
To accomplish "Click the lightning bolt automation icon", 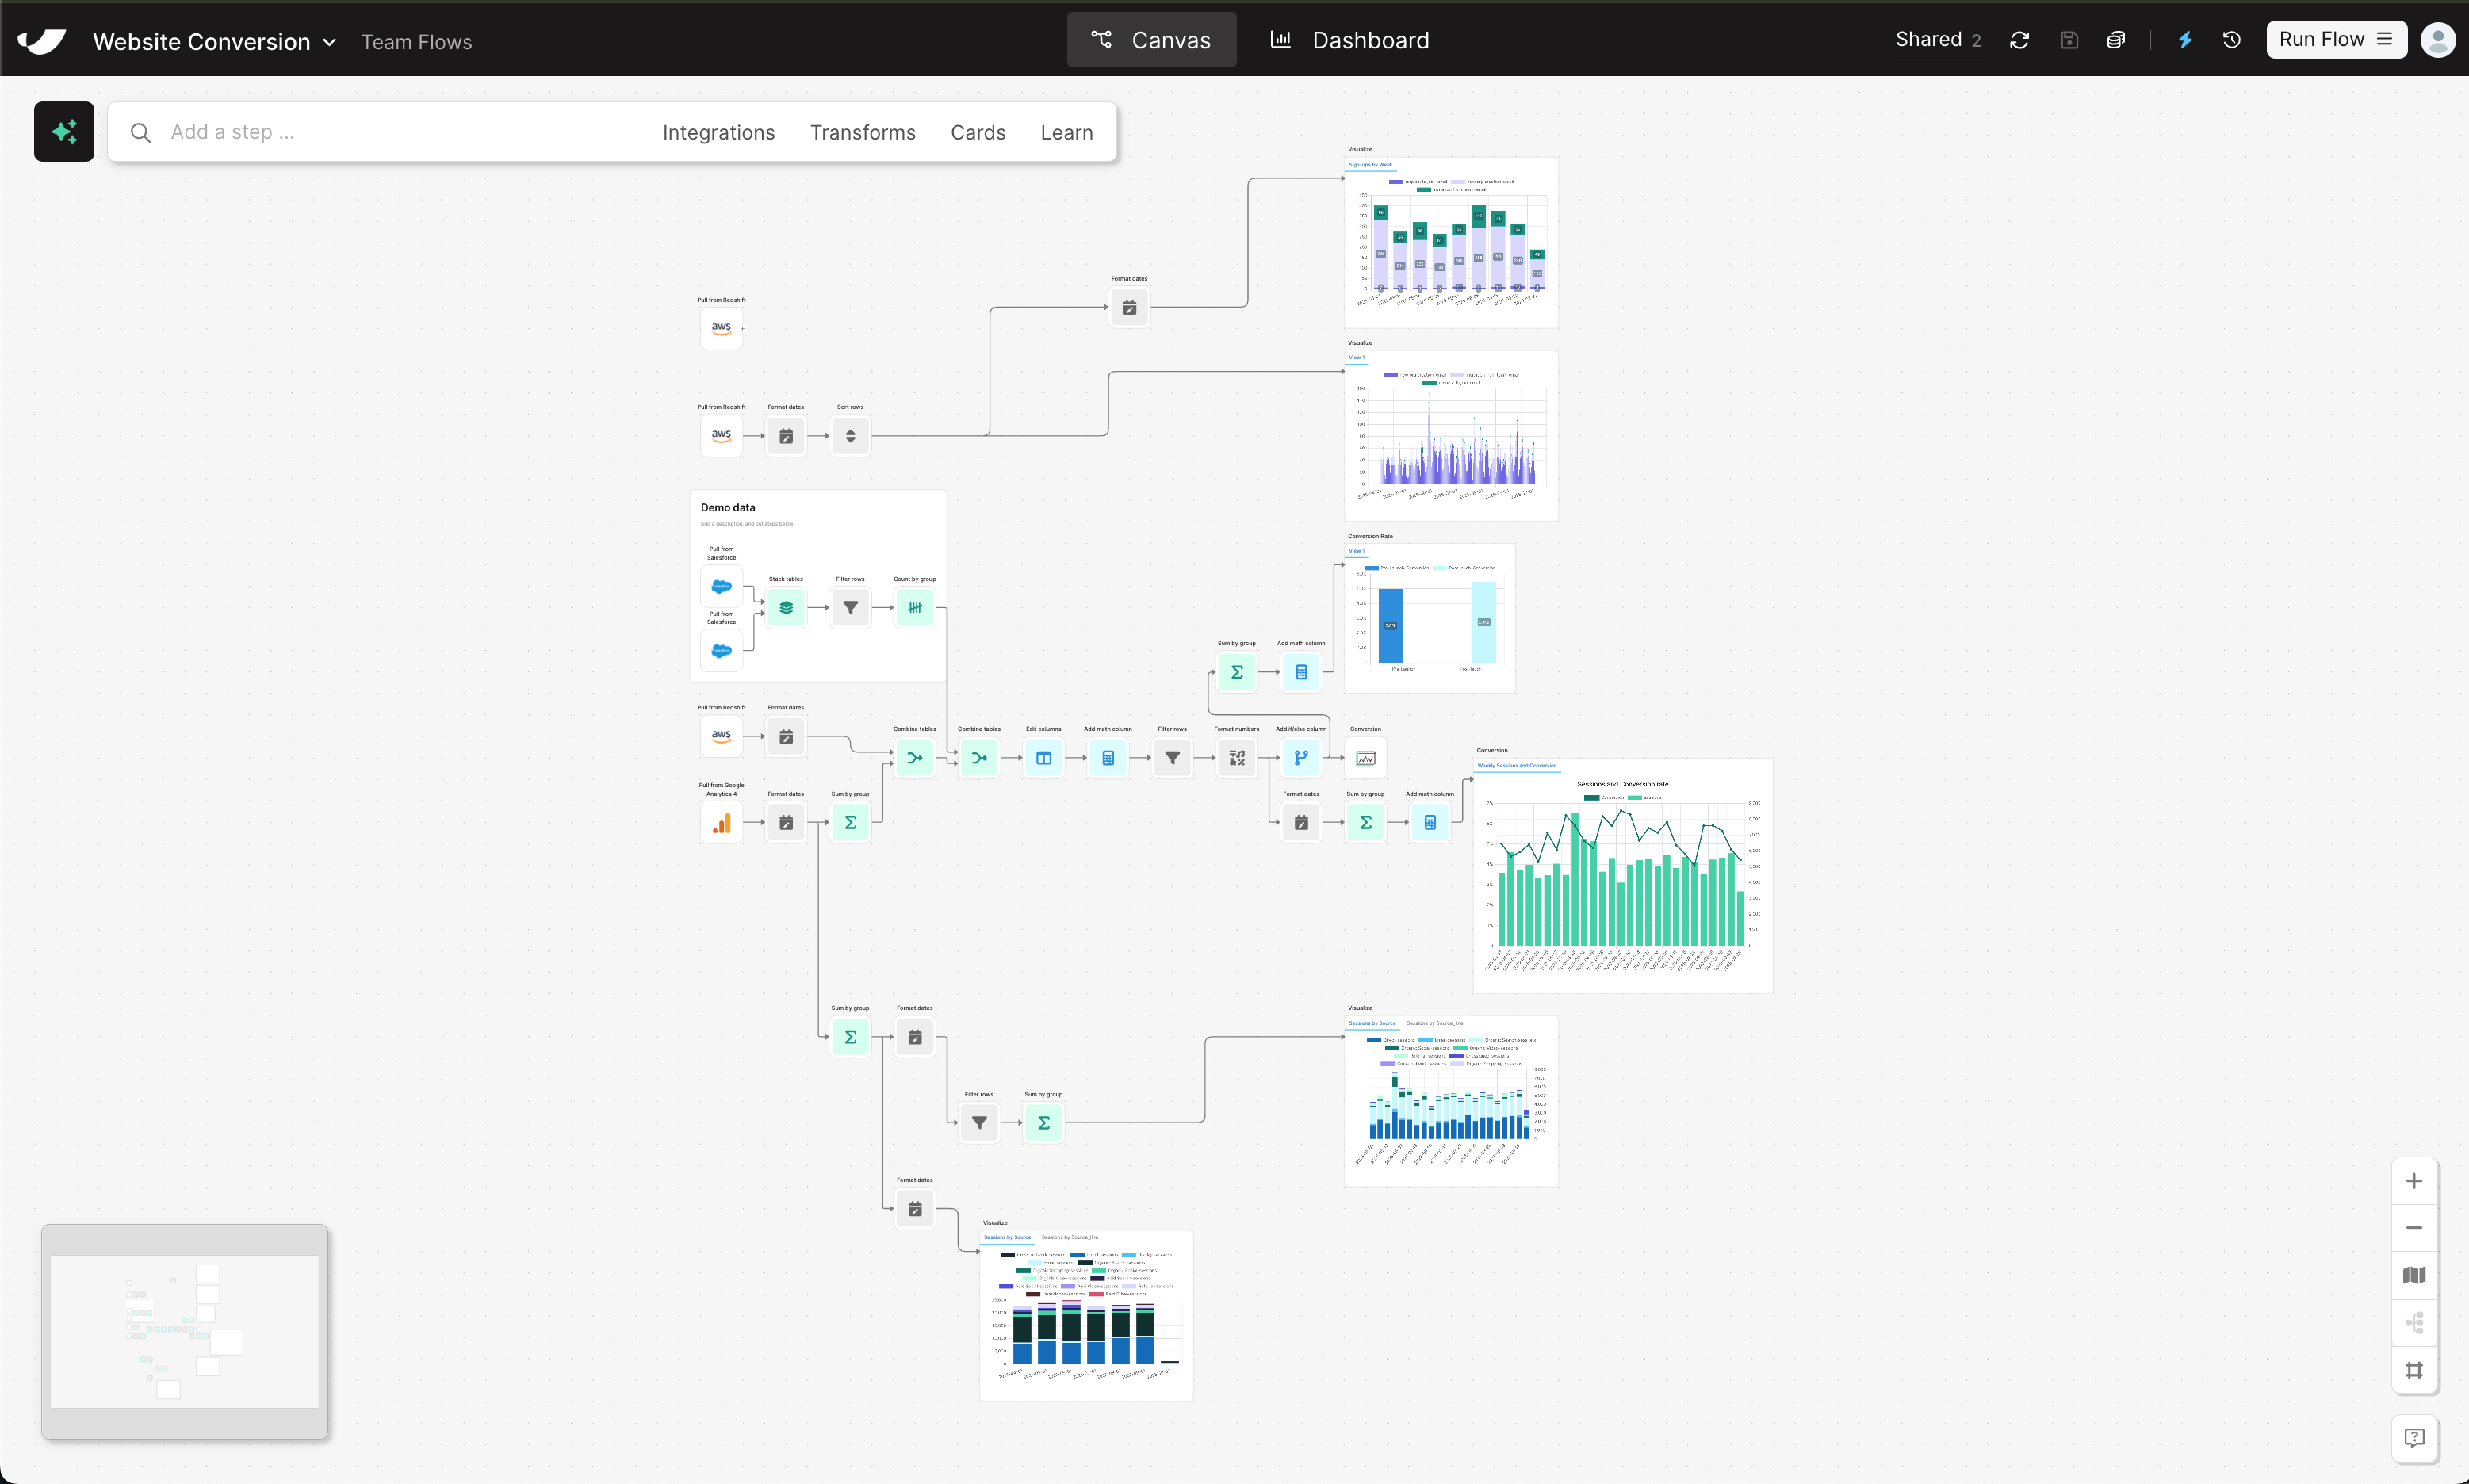I will coord(2185,40).
